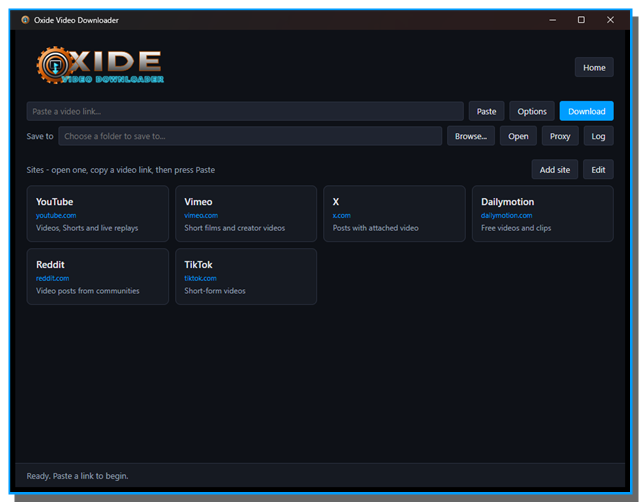Click 'Free videos and clips' text

(x=516, y=228)
